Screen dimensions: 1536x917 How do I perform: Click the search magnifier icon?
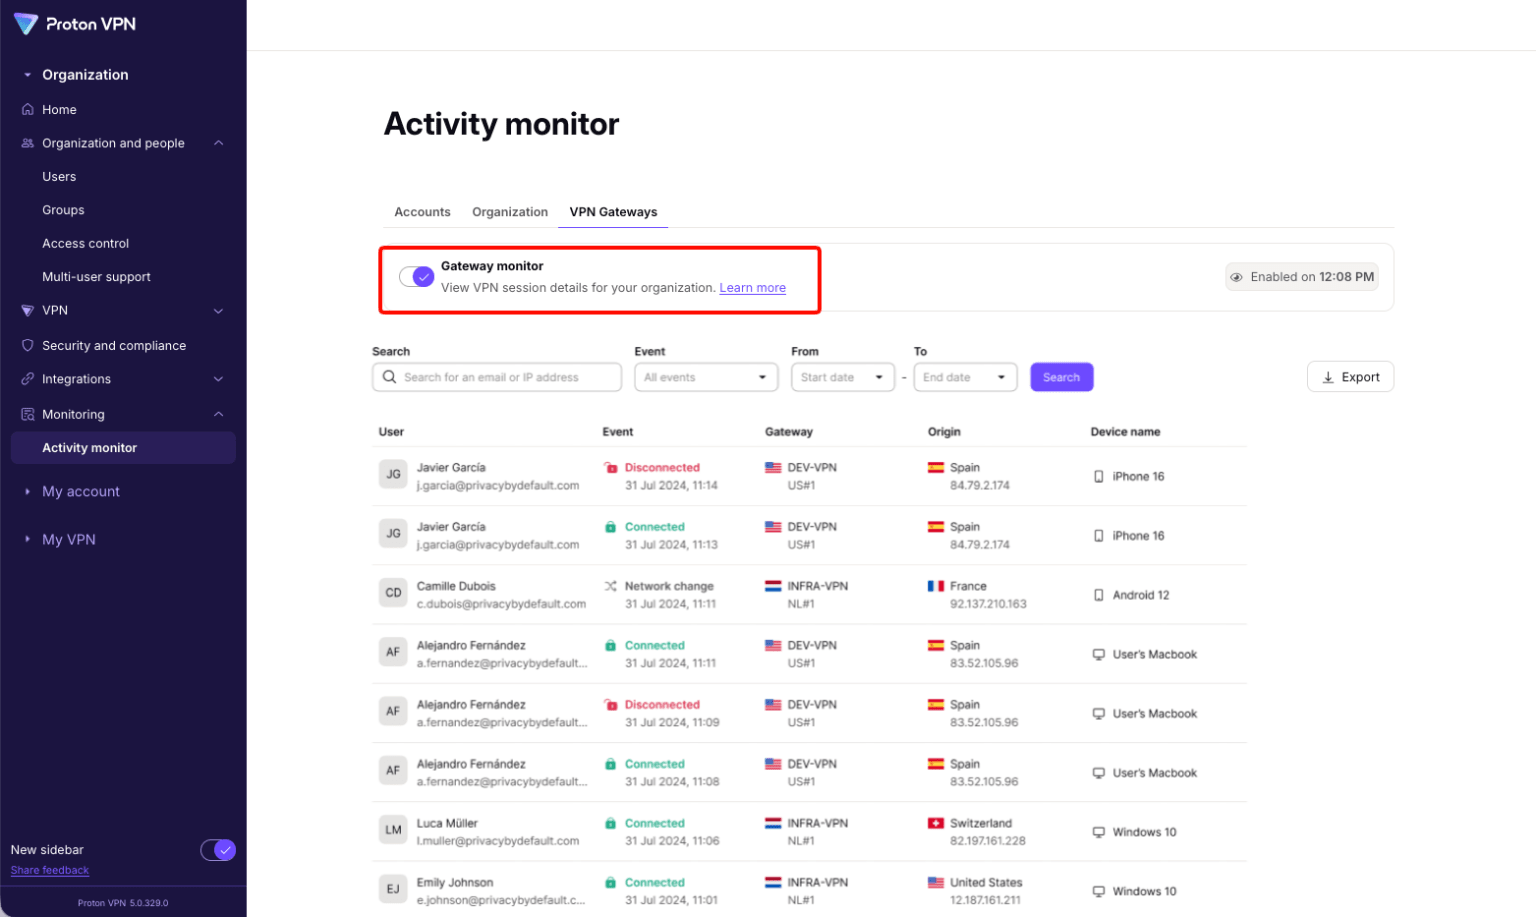click(x=389, y=377)
